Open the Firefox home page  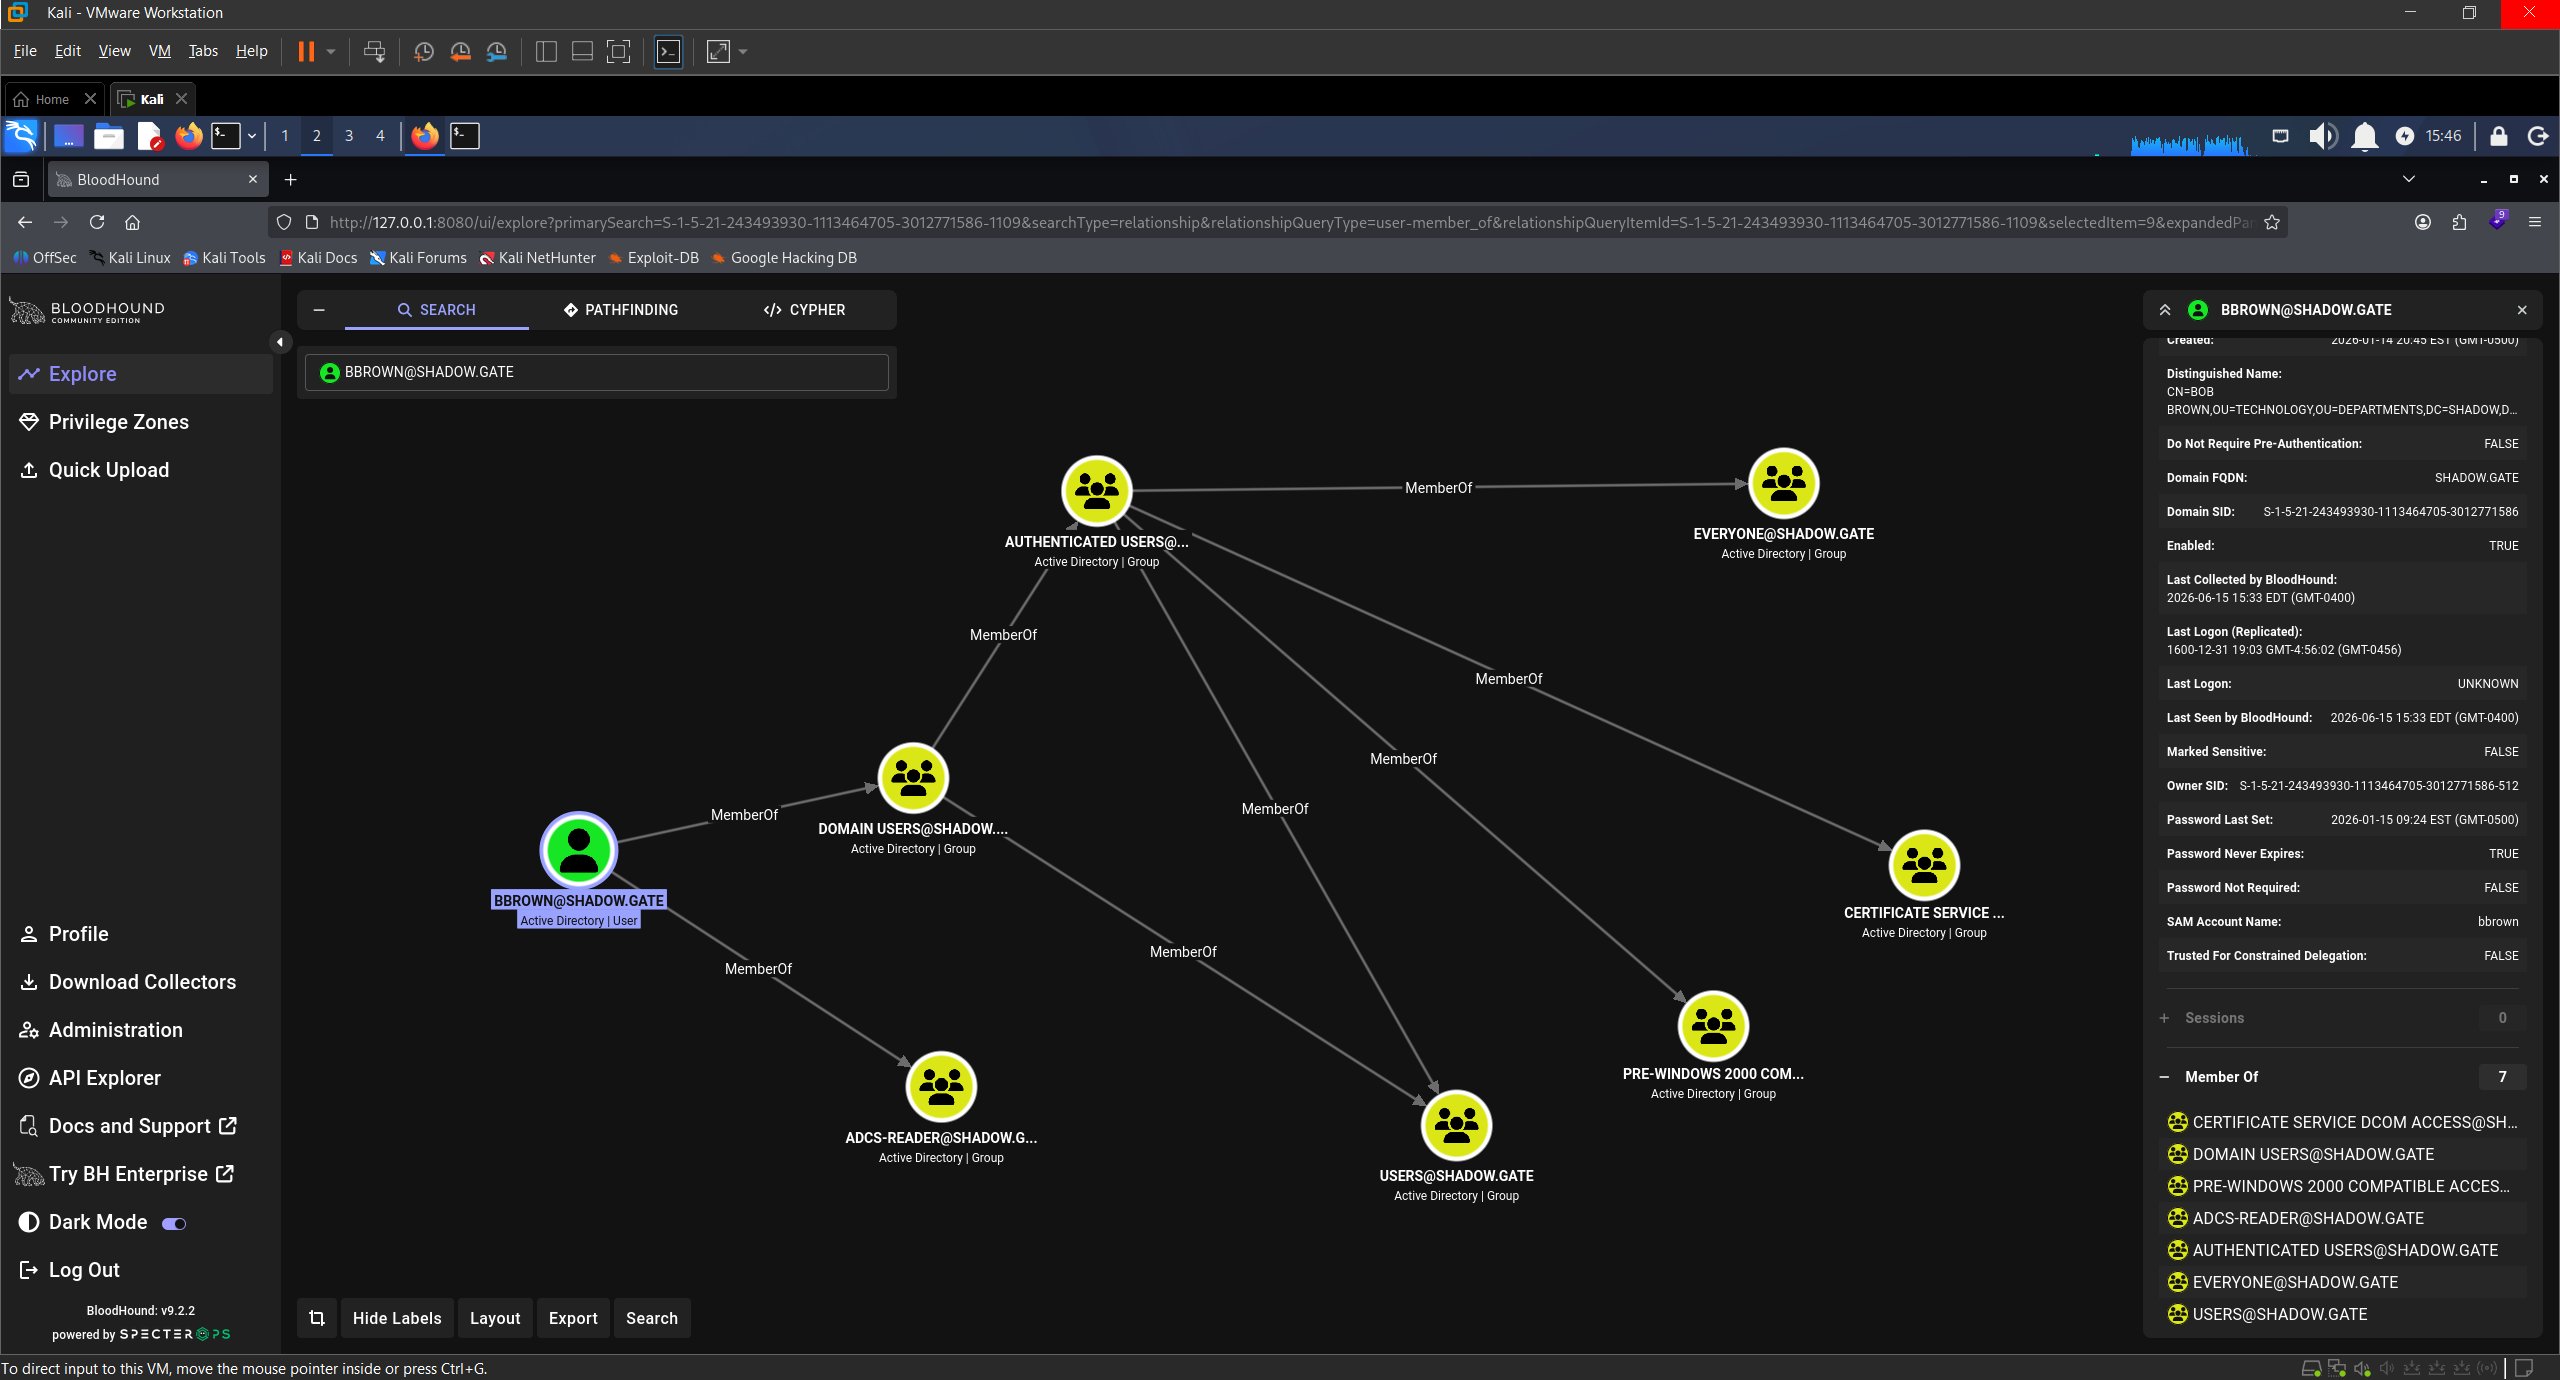click(x=132, y=222)
